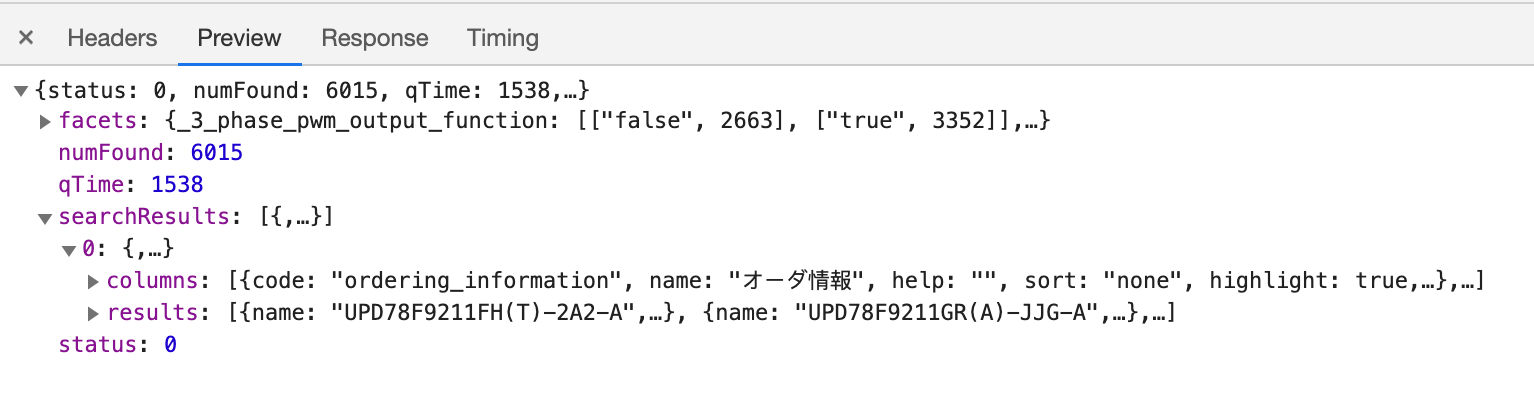This screenshot has height=396, width=1534.
Task: Expand the facets object arrow
Action: 45,122
